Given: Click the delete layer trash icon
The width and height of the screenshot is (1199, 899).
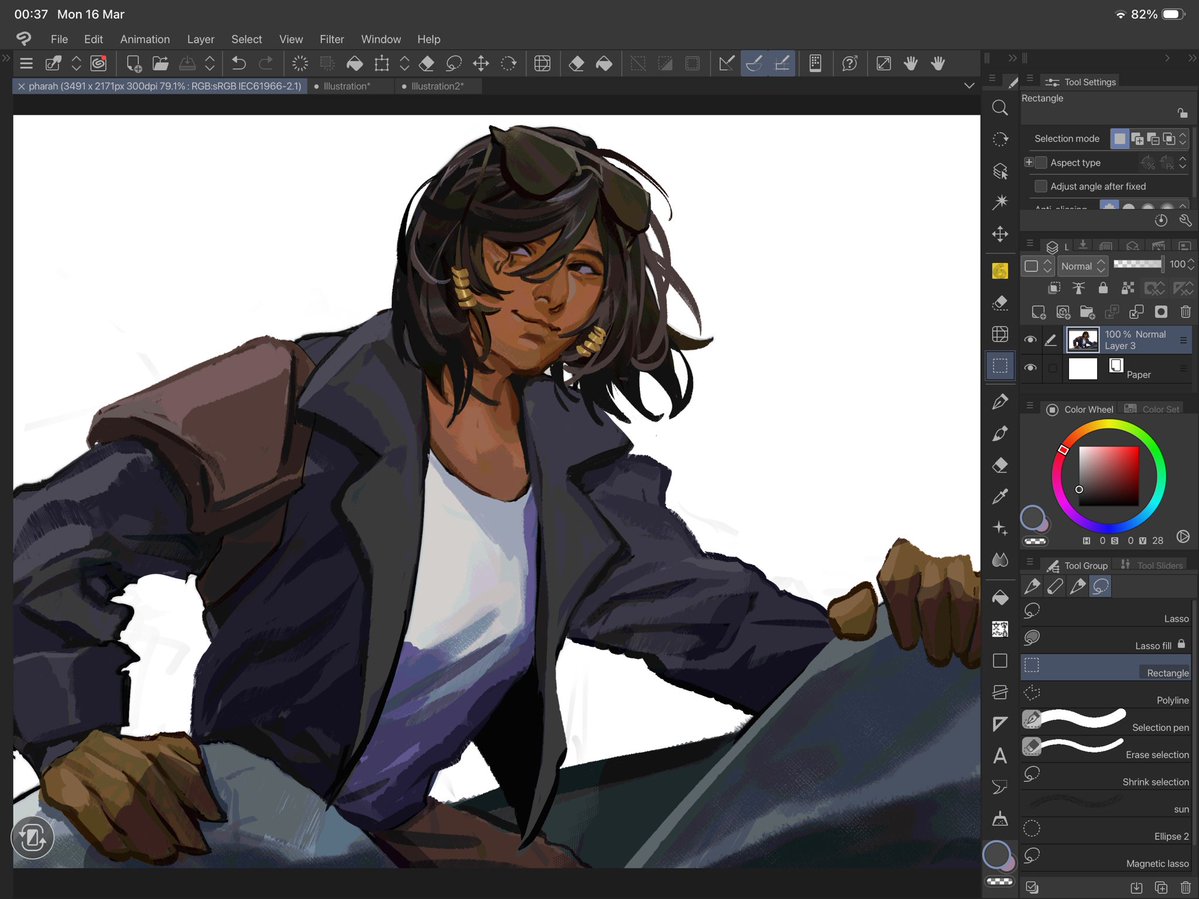Looking at the screenshot, I should 1185,311.
